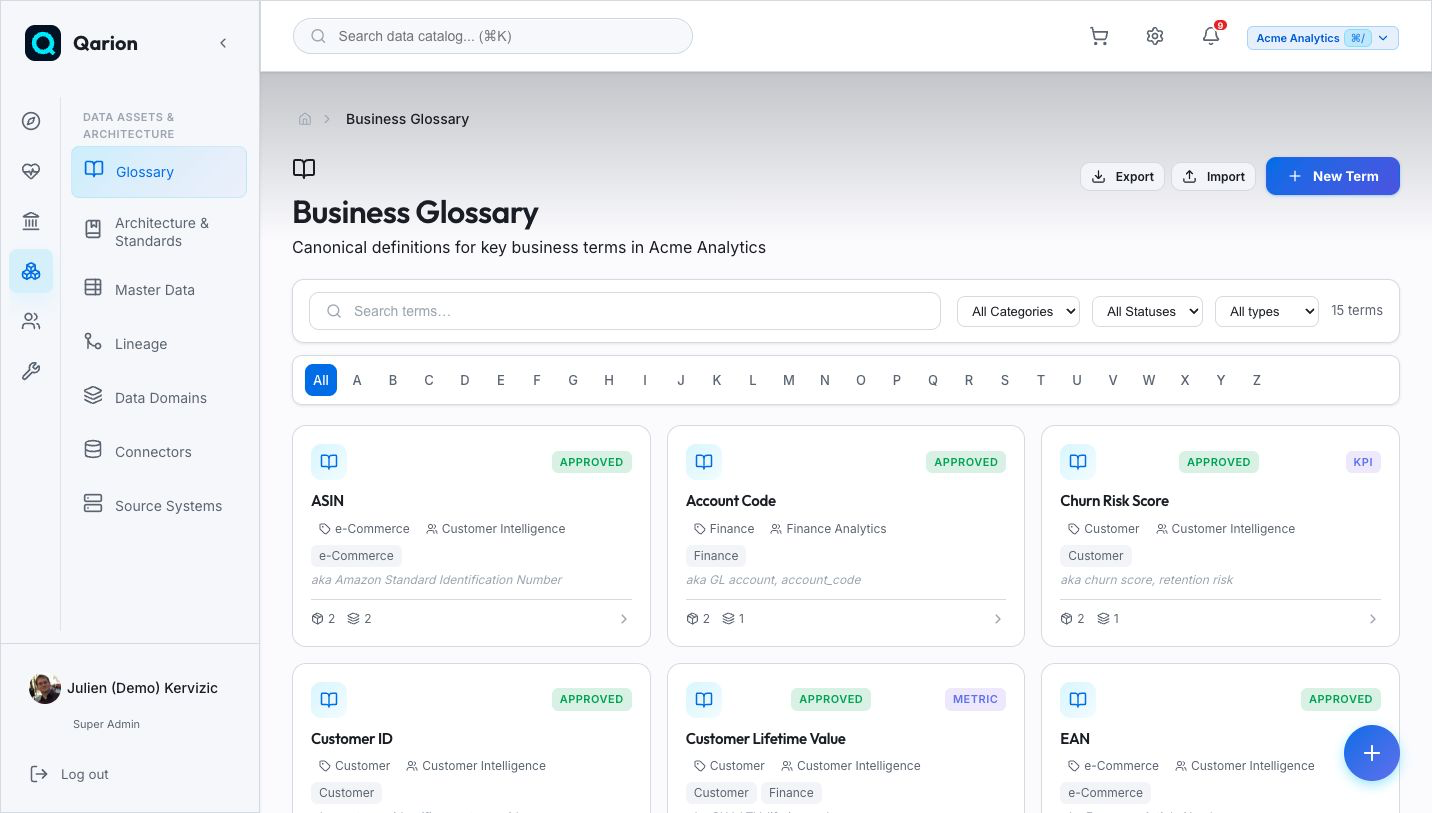Click the Business Glossary breadcrumb

(407, 119)
